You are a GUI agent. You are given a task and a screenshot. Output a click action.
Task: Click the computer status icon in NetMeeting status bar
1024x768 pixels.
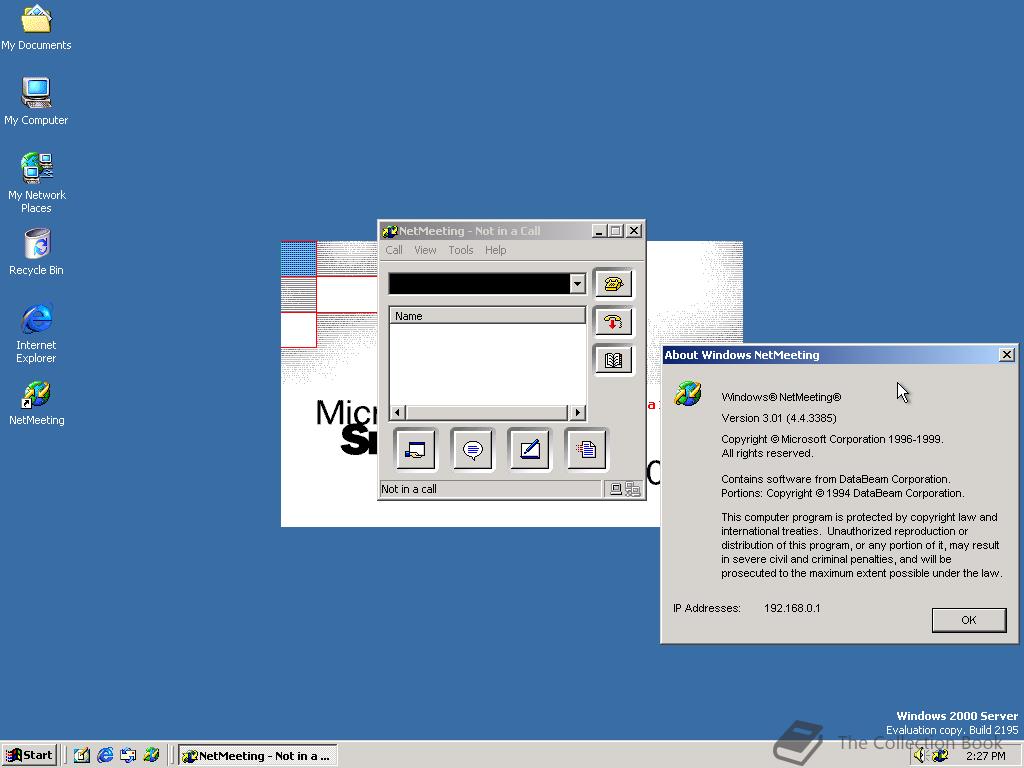pyautogui.click(x=616, y=489)
